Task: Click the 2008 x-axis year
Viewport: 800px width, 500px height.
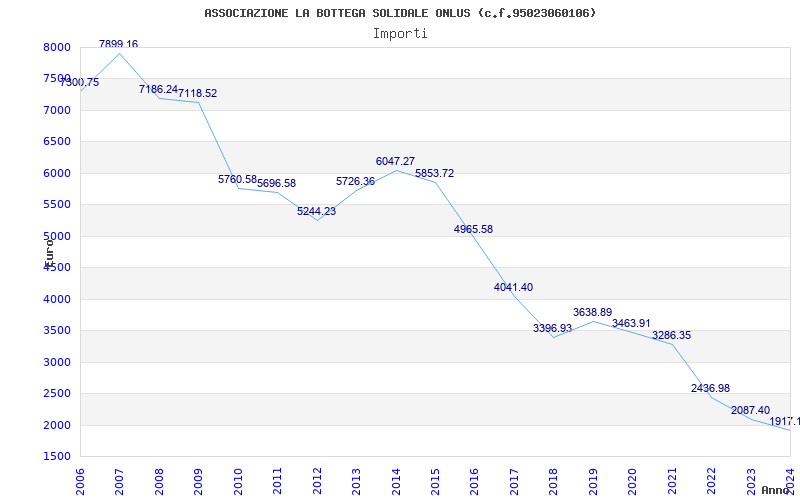Action: point(159,482)
